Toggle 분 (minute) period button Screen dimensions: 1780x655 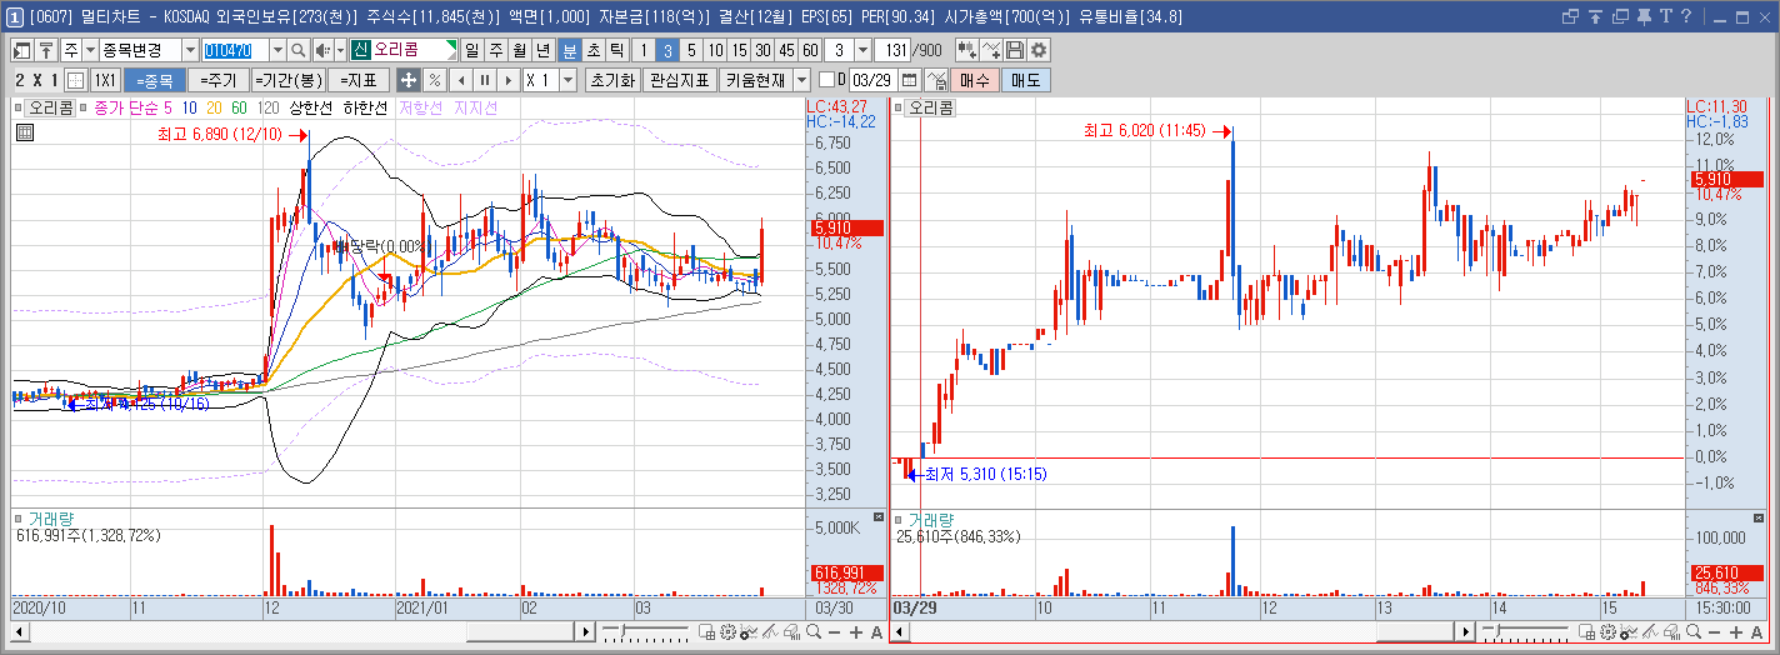click(570, 50)
